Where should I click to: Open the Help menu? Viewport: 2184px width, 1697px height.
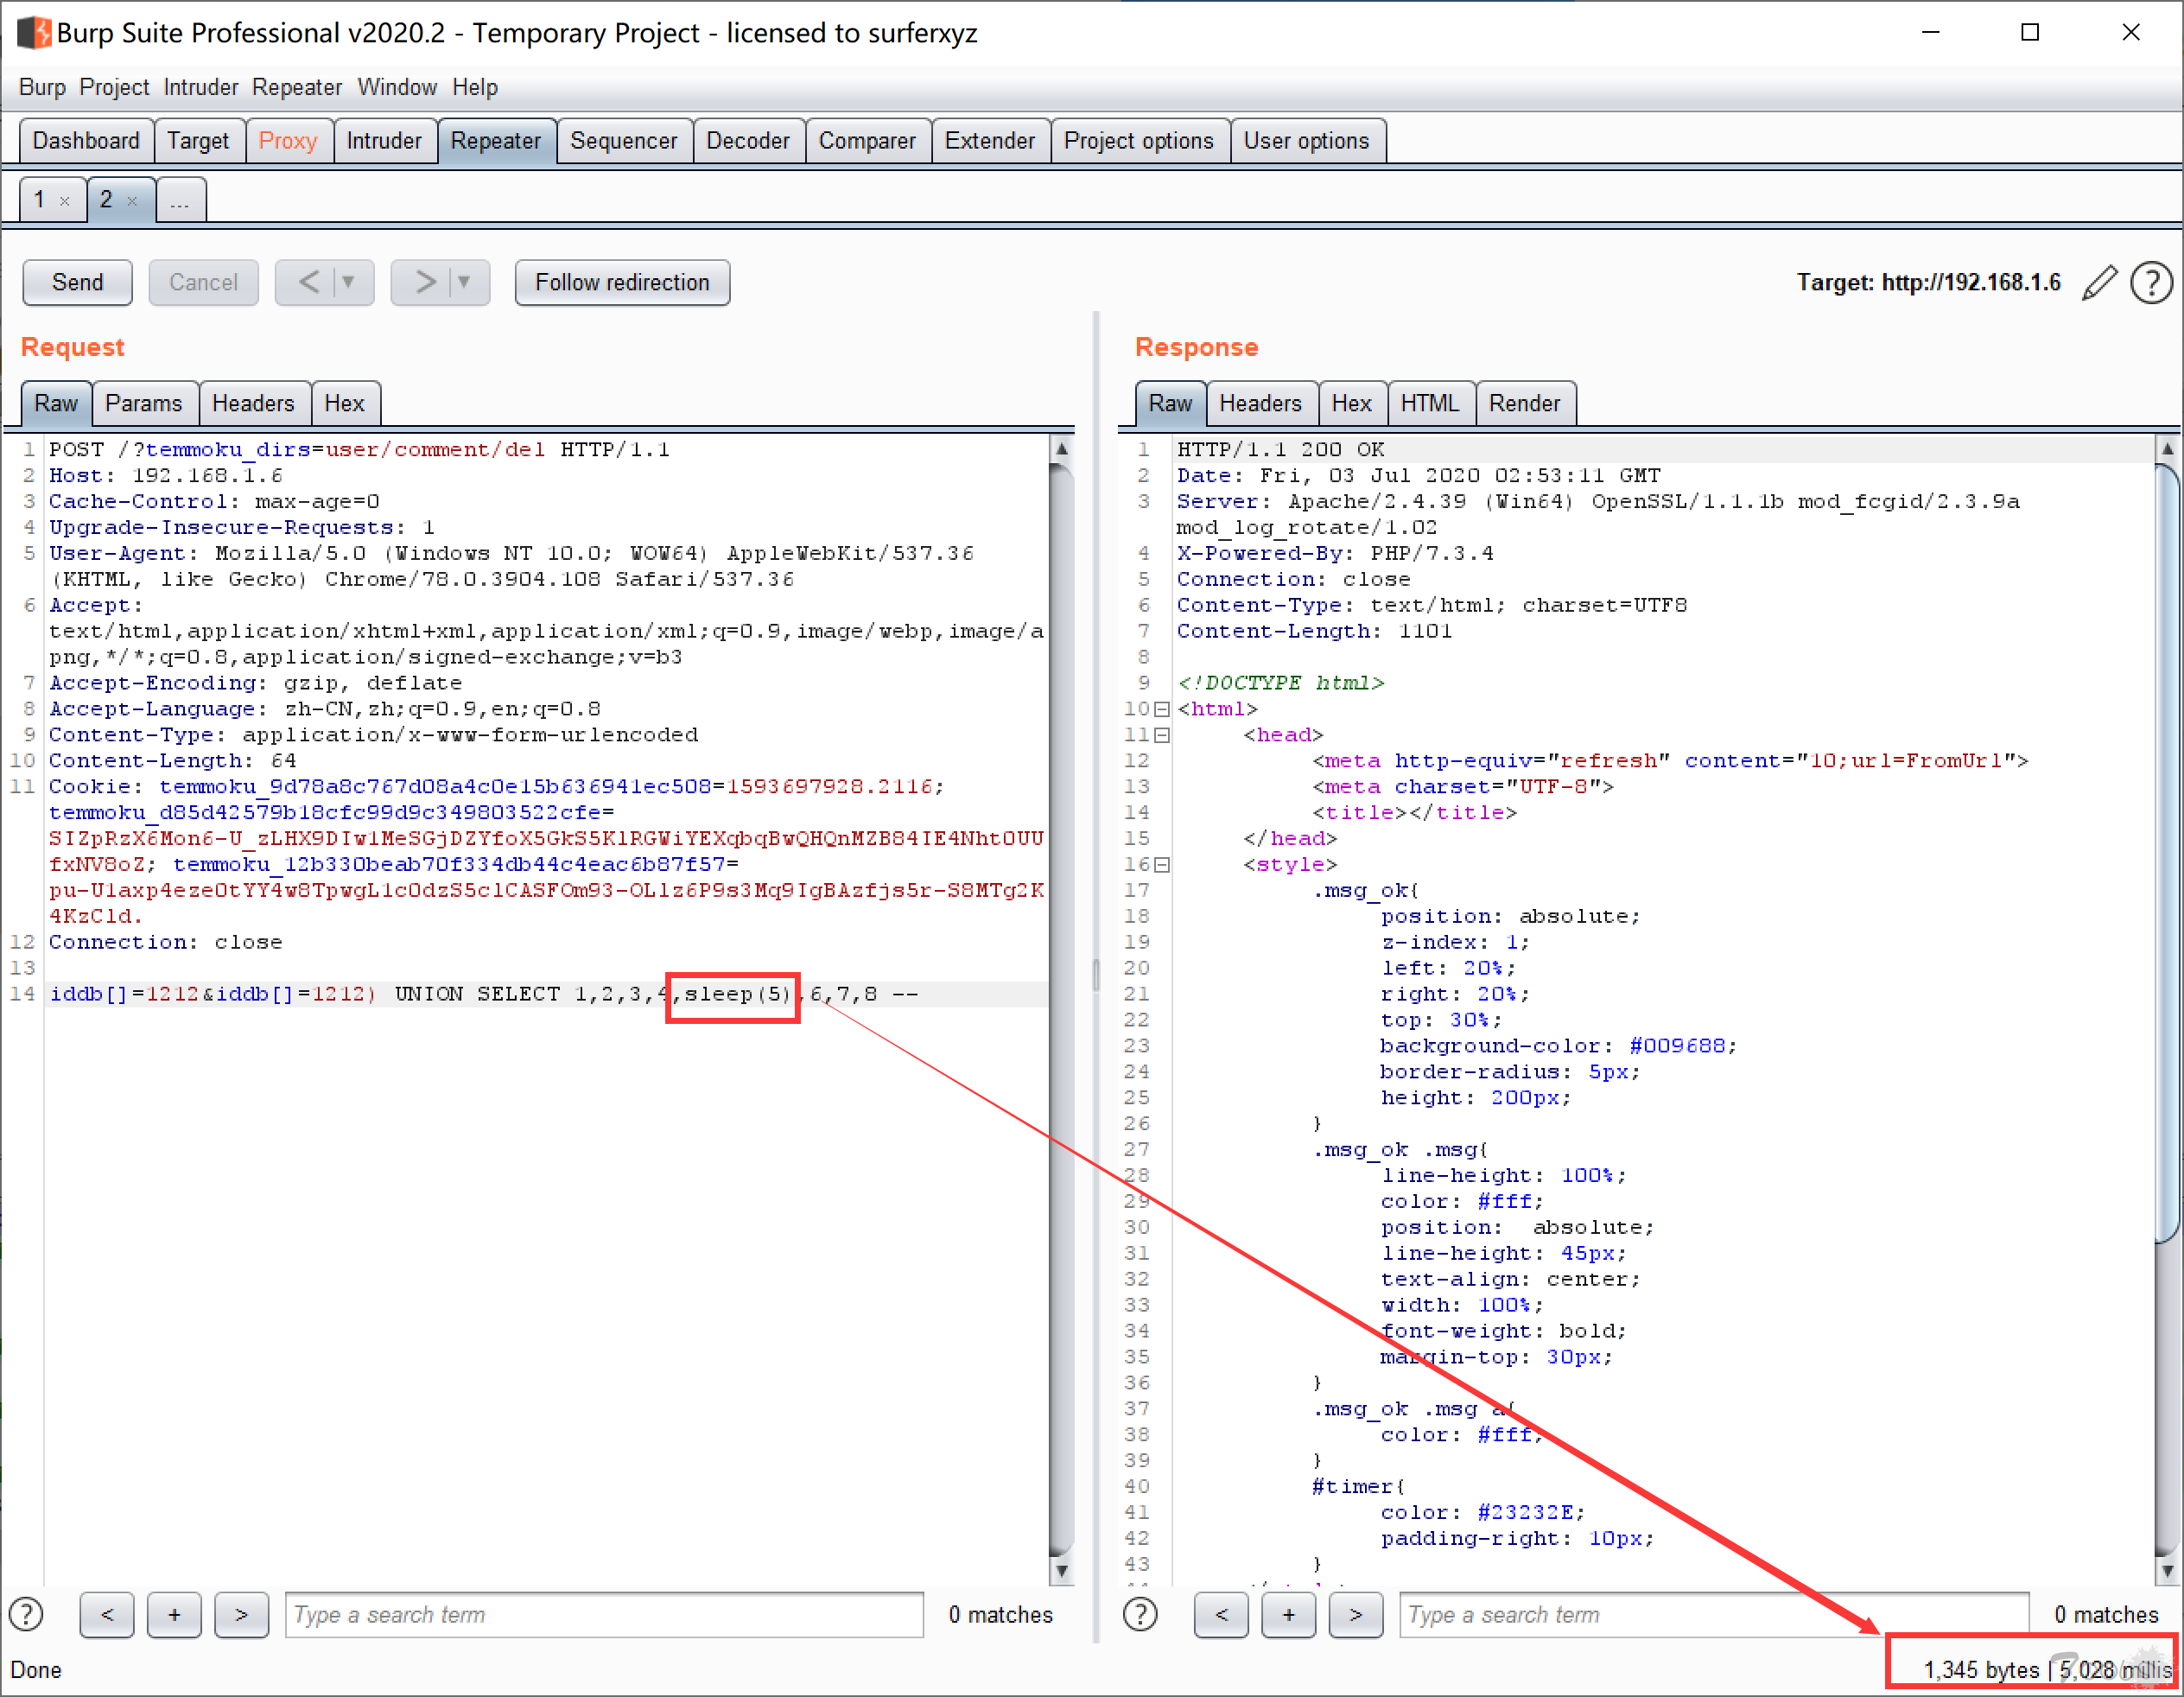tap(475, 88)
